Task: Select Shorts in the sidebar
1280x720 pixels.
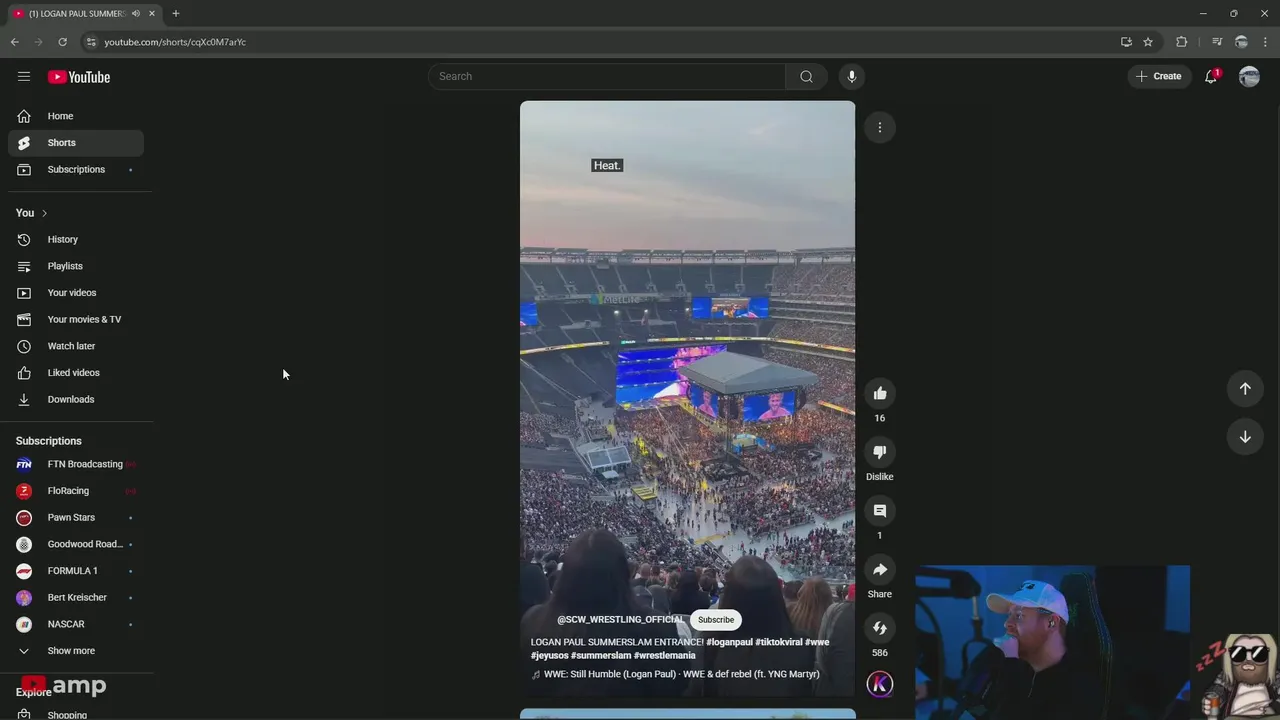Action: point(76,143)
